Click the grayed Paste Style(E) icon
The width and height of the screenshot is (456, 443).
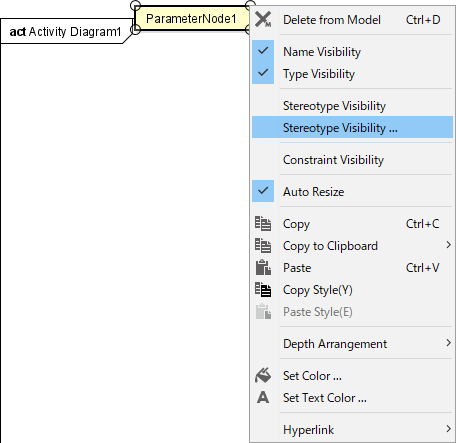click(263, 312)
